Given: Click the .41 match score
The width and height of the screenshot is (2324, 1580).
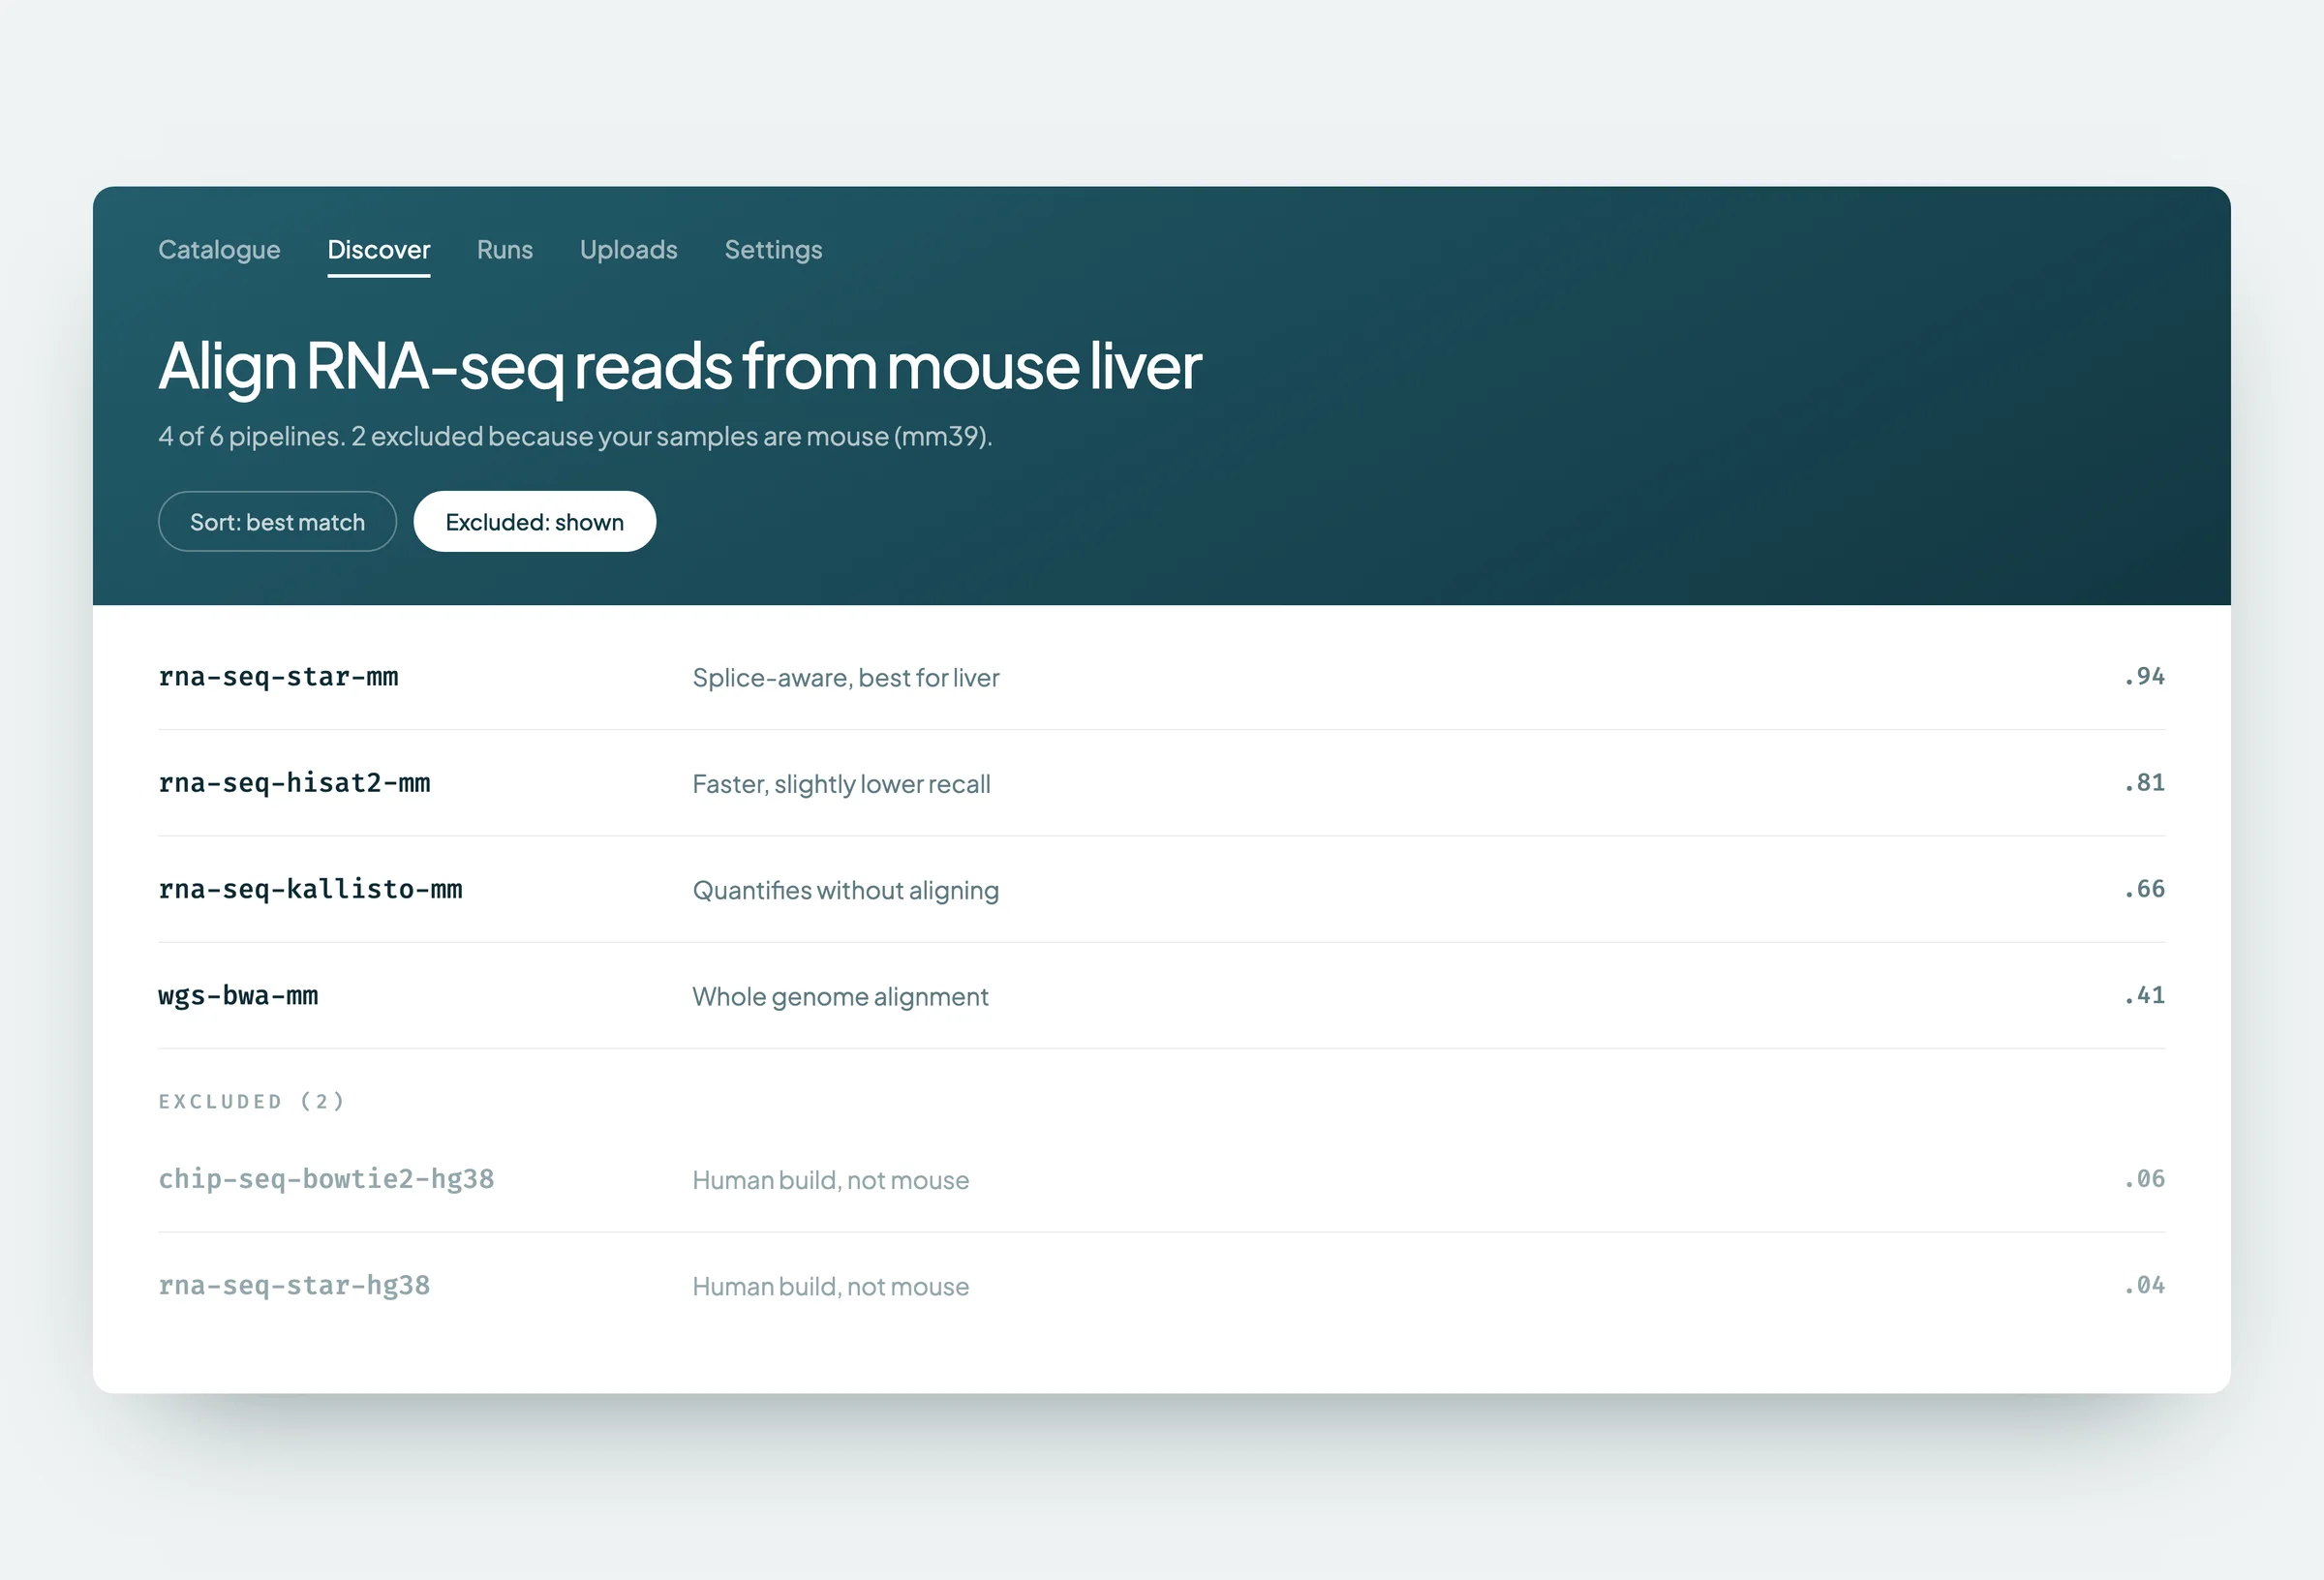Looking at the screenshot, I should coord(2144,995).
